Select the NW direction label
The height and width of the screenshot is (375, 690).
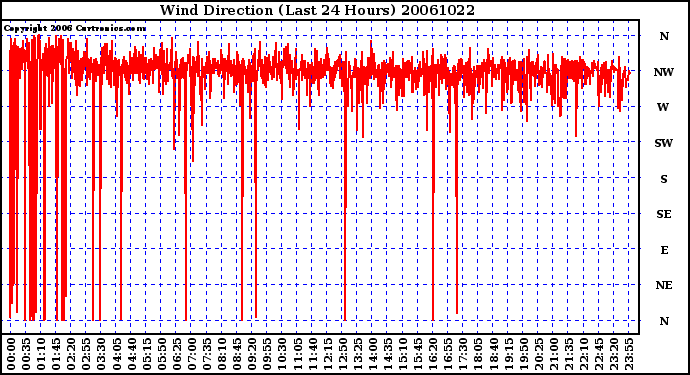click(664, 72)
